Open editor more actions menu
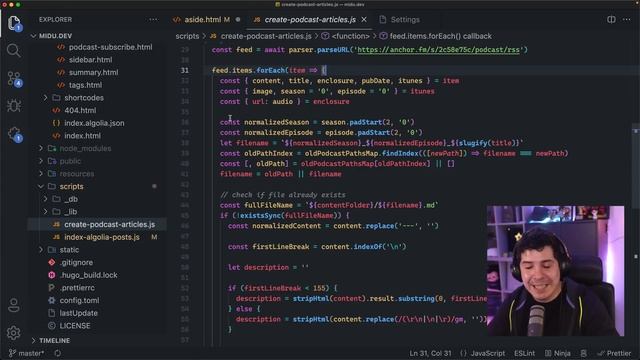Viewport: 640px width, 360px height. coord(627,20)
